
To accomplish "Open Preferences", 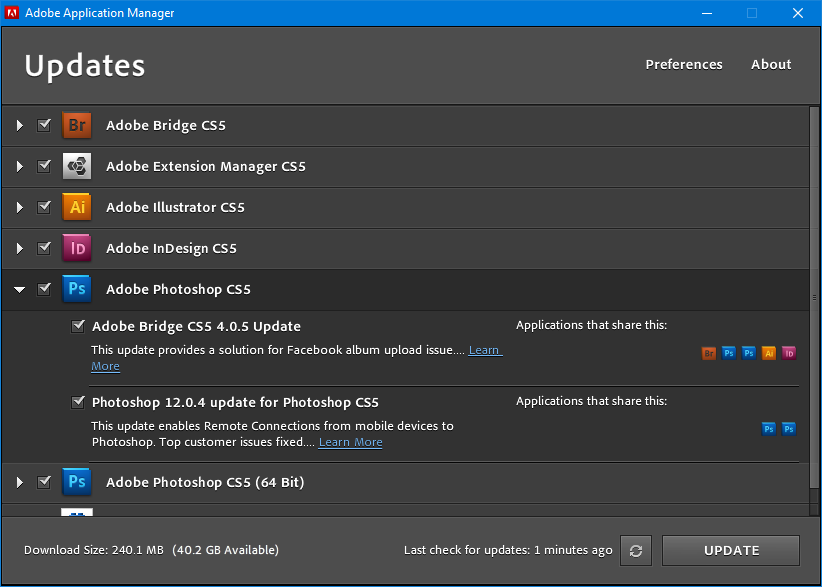I will (x=684, y=64).
